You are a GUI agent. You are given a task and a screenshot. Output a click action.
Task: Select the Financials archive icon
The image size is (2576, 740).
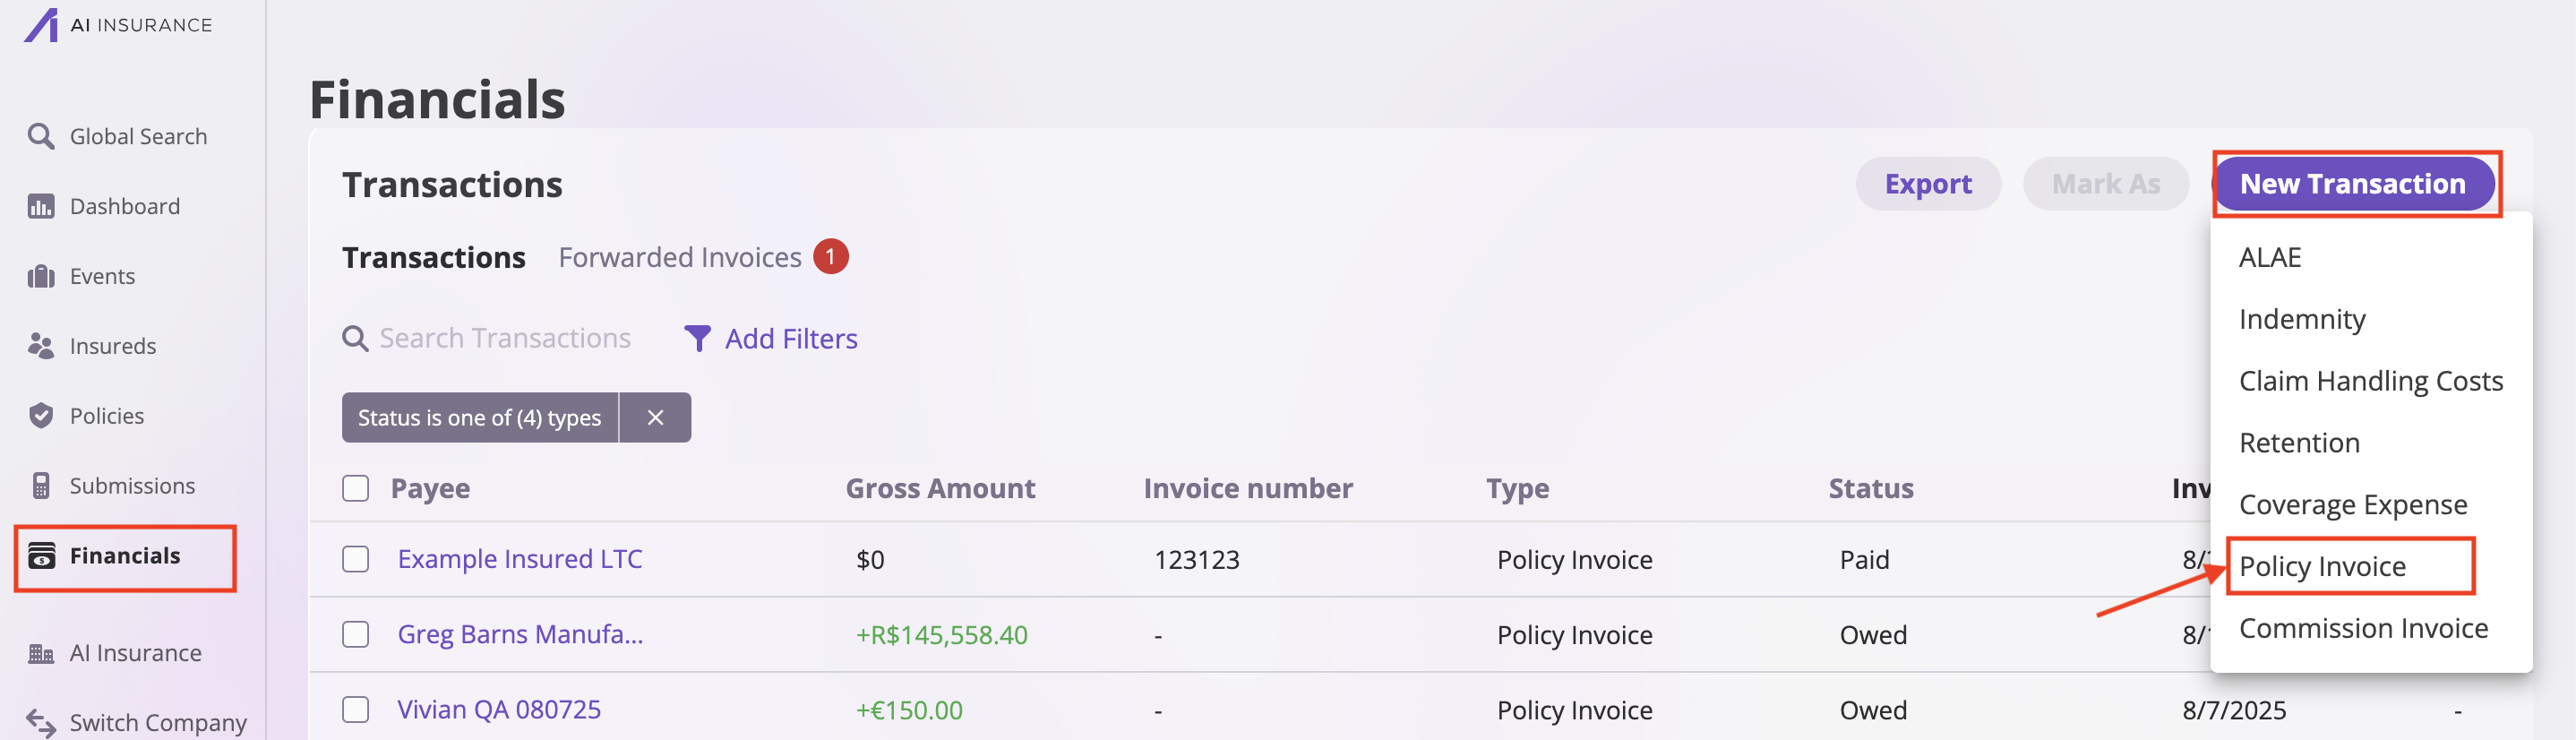pyautogui.click(x=42, y=555)
